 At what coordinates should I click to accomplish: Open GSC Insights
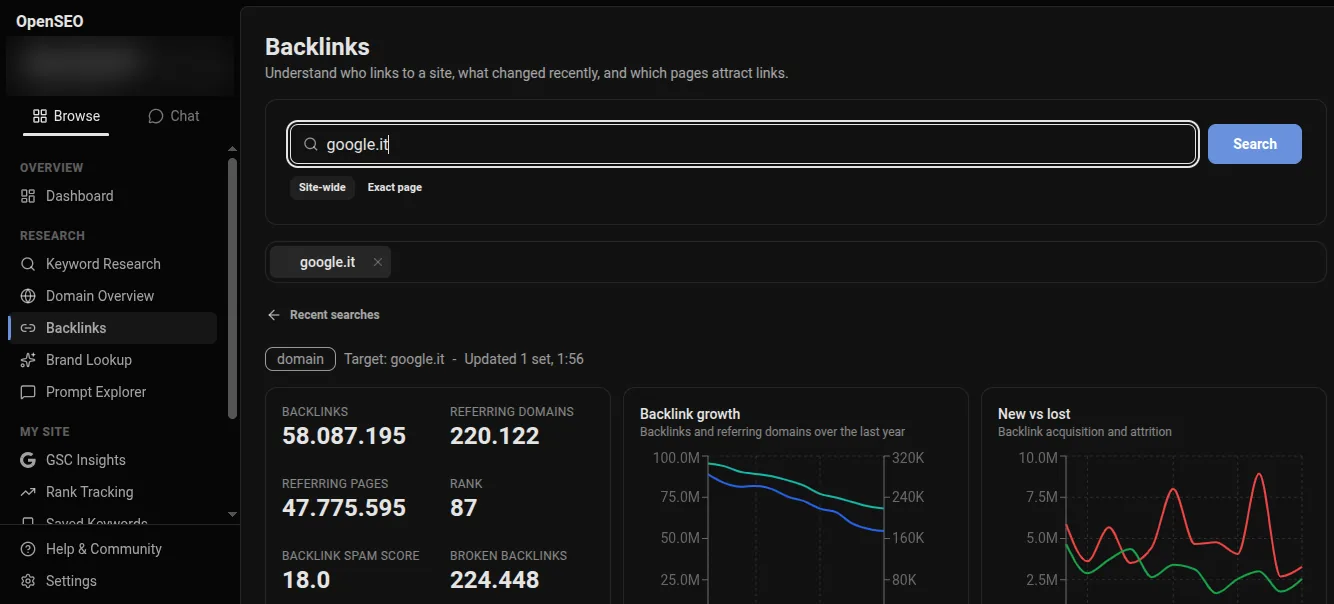coord(112,460)
